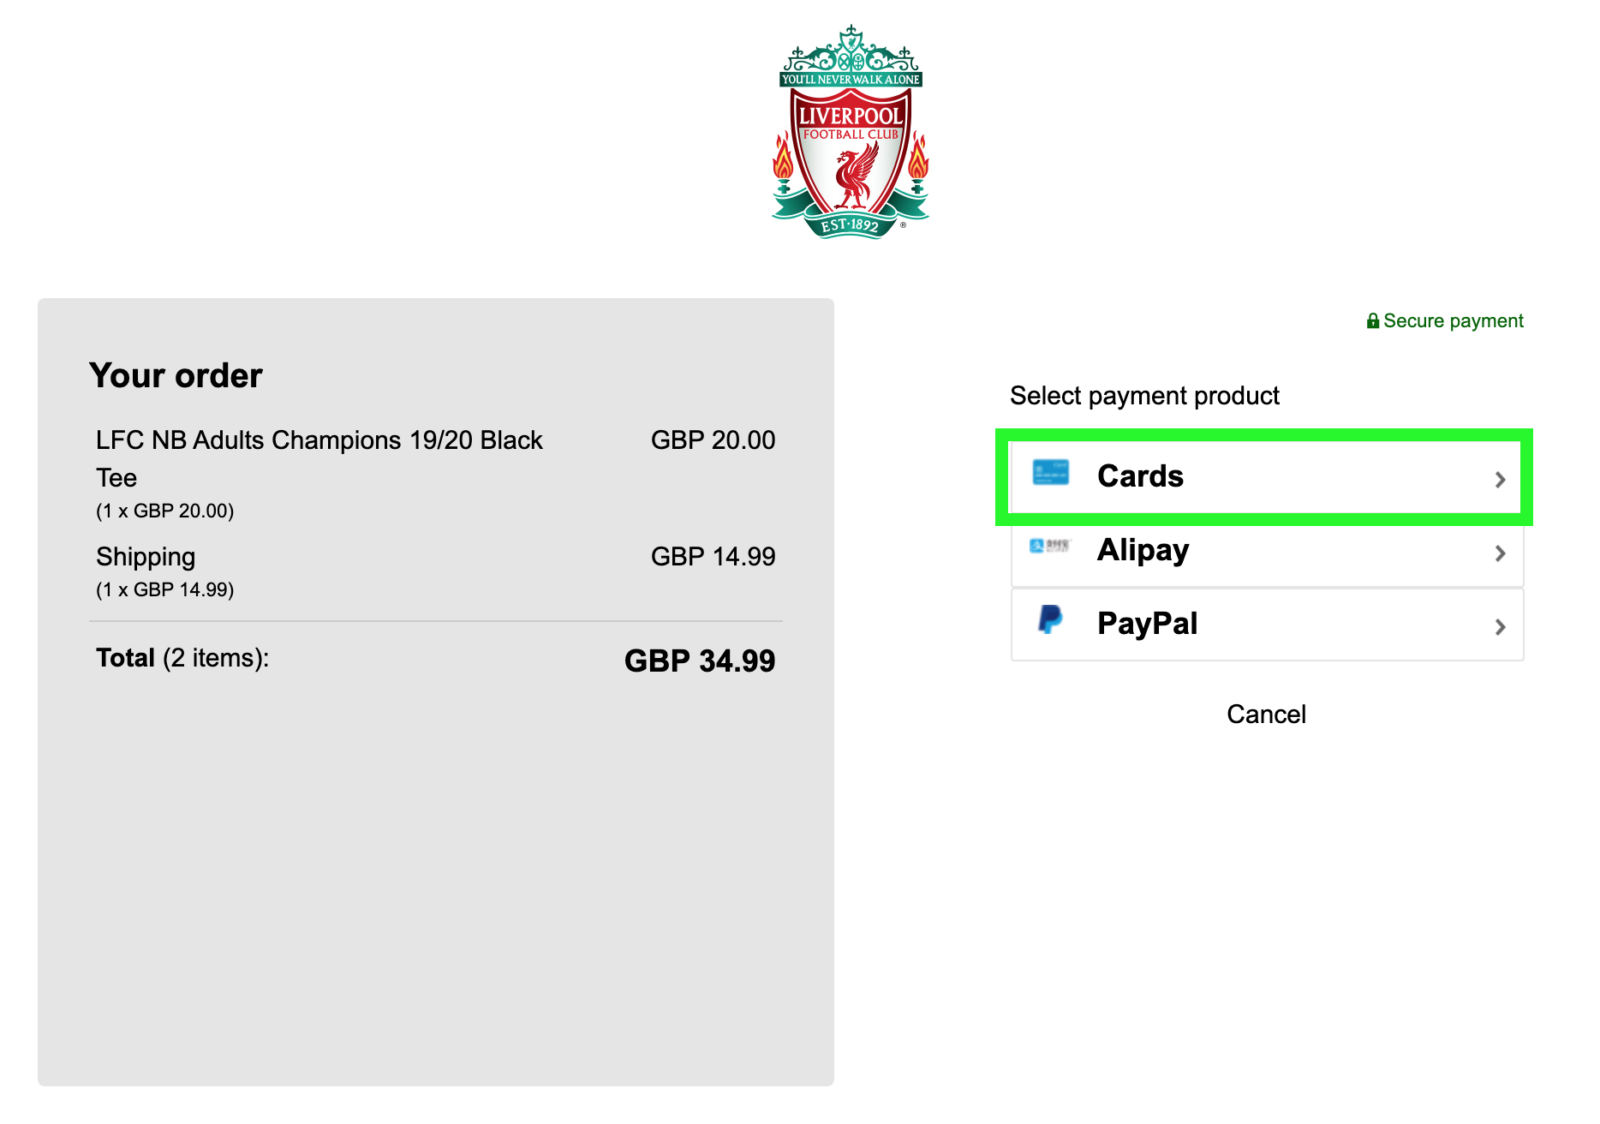This screenshot has width=1600, height=1124.
Task: Click the LFC NB Adults Champions Tee item
Action: point(319,458)
